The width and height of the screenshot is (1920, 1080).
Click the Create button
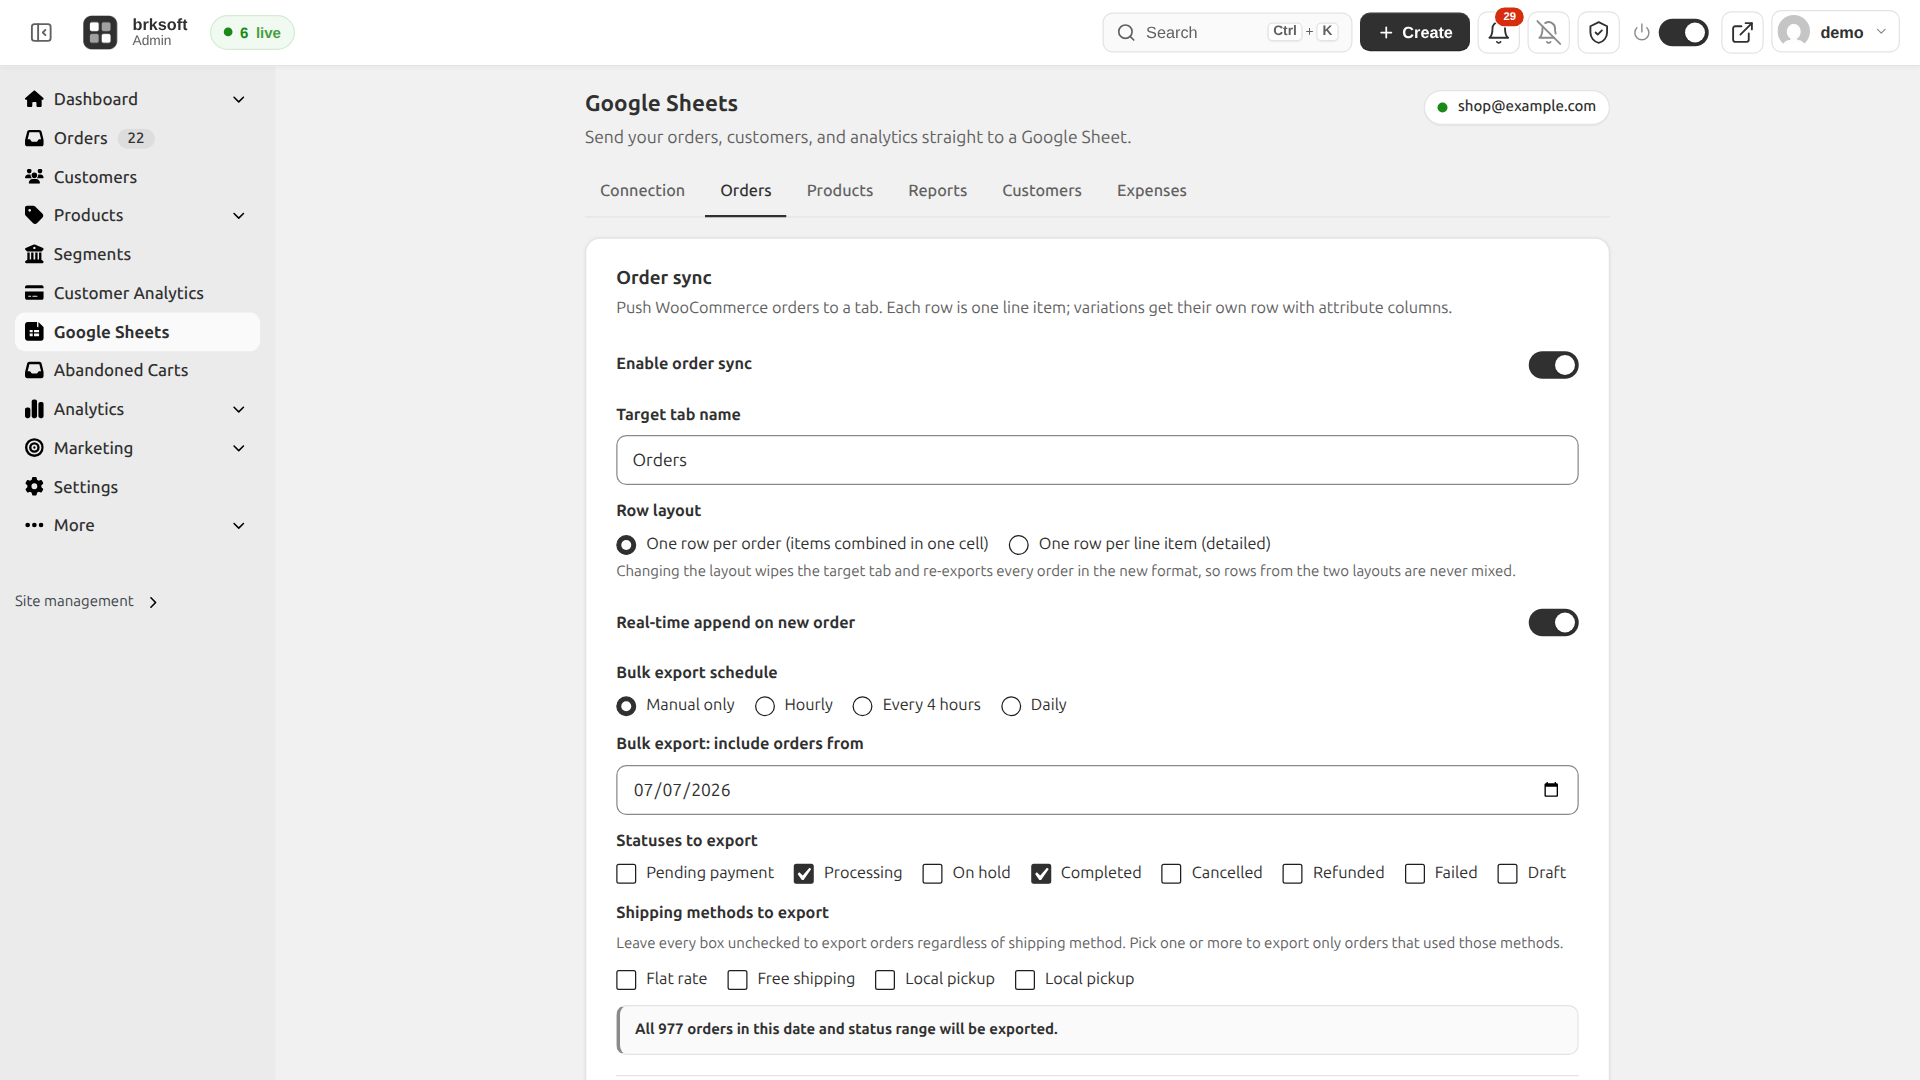tap(1414, 33)
